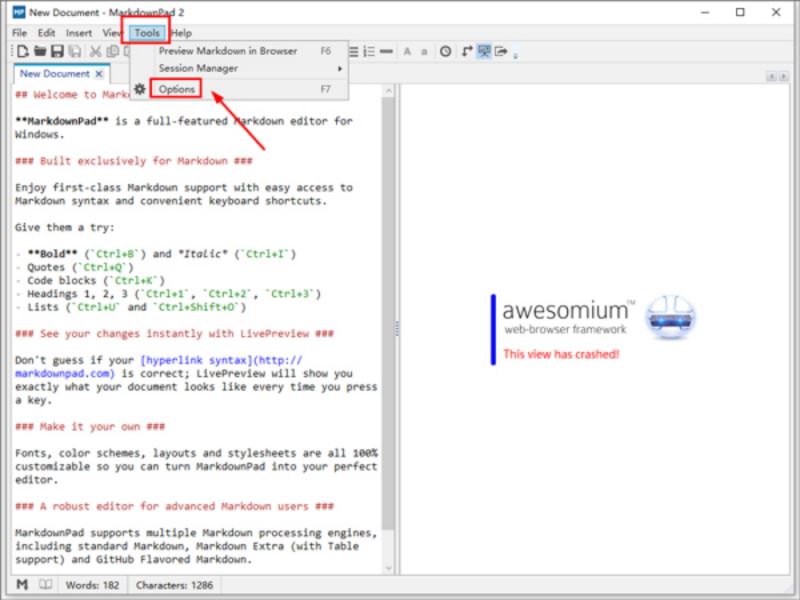Click the New Document toolbar icon

pos(22,51)
